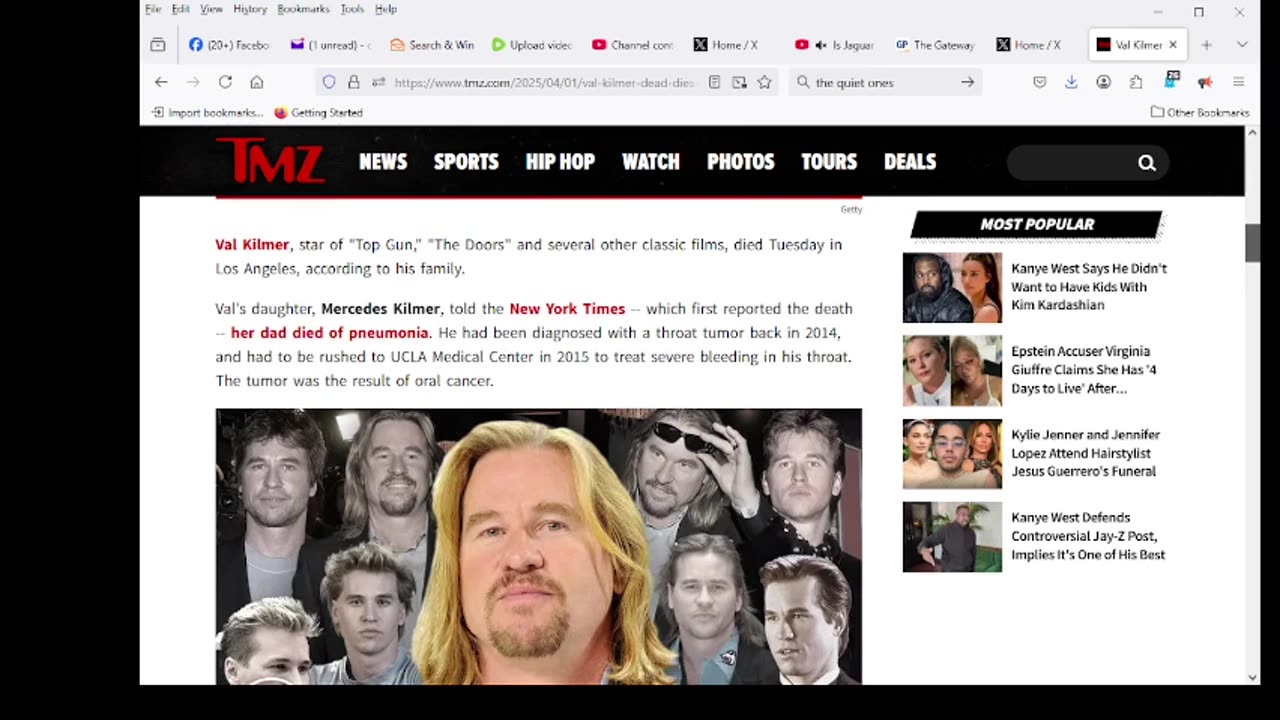The height and width of the screenshot is (720, 1280).
Task: Click the extension icon with badge 28
Action: point(1171,80)
